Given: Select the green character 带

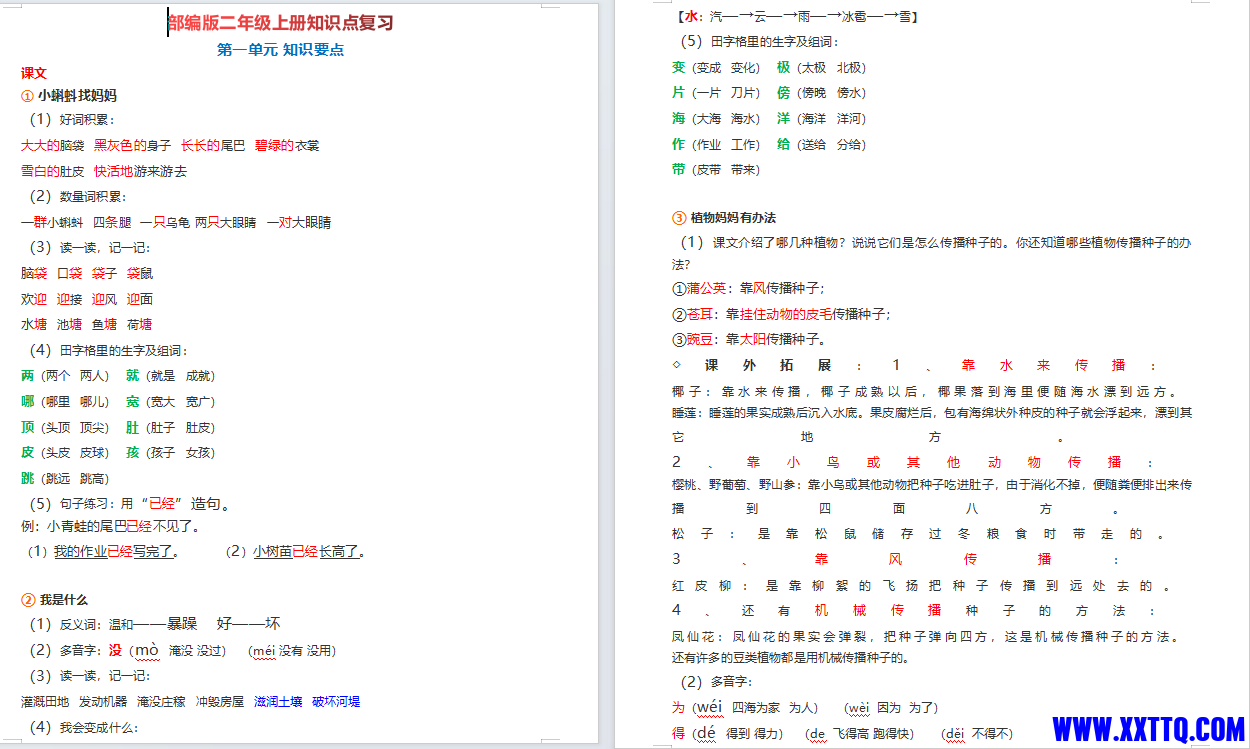Looking at the screenshot, I should (x=679, y=170).
